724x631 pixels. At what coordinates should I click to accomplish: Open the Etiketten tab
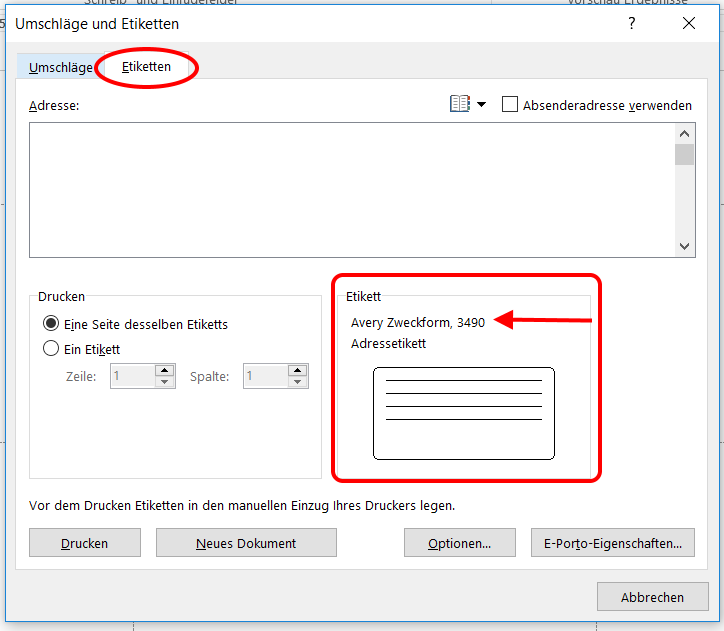point(146,67)
